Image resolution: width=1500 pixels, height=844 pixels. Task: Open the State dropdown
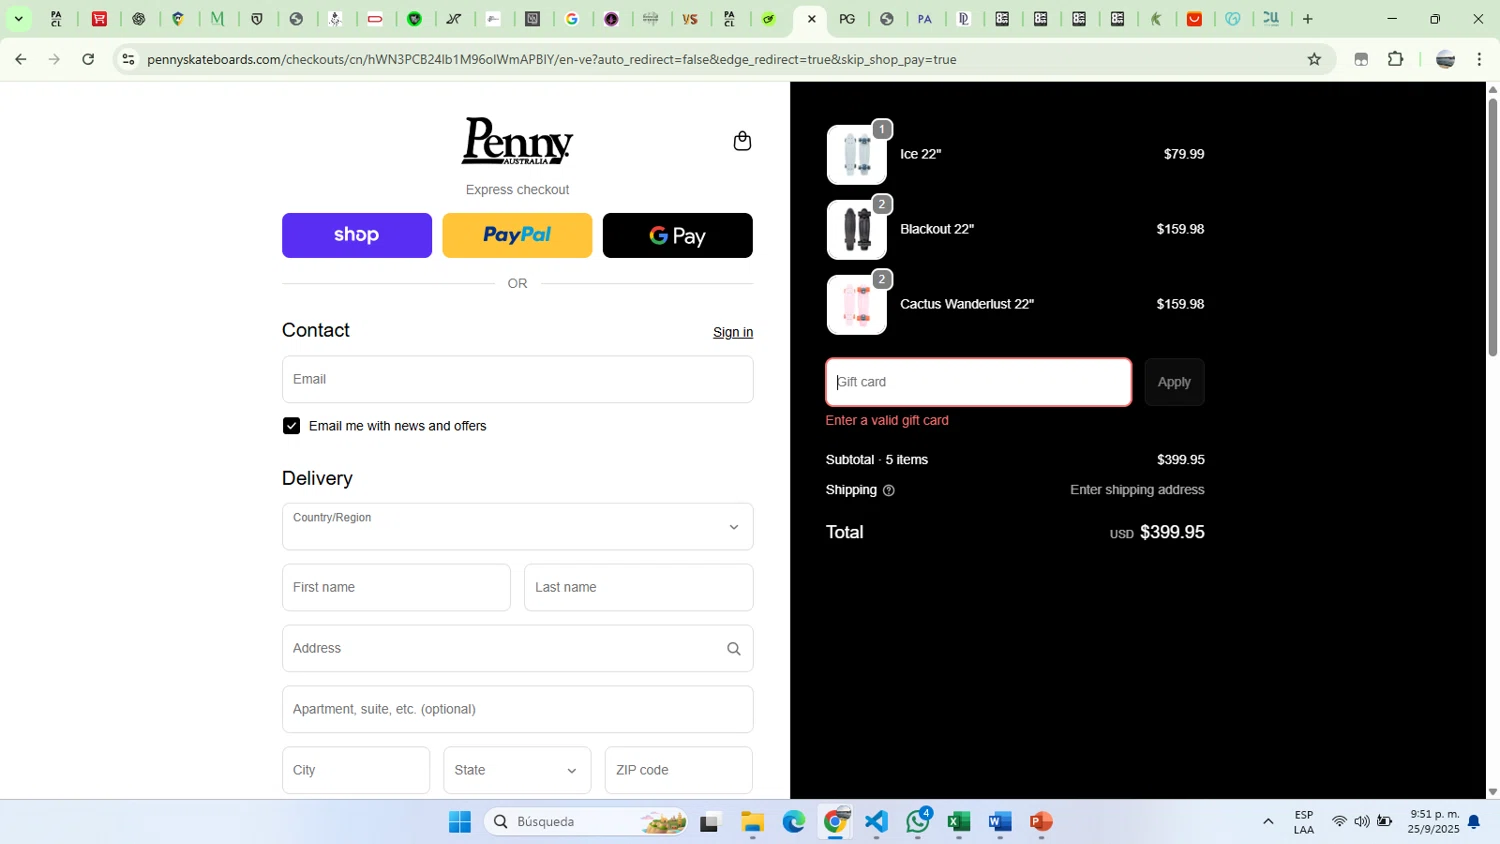pyautogui.click(x=517, y=770)
